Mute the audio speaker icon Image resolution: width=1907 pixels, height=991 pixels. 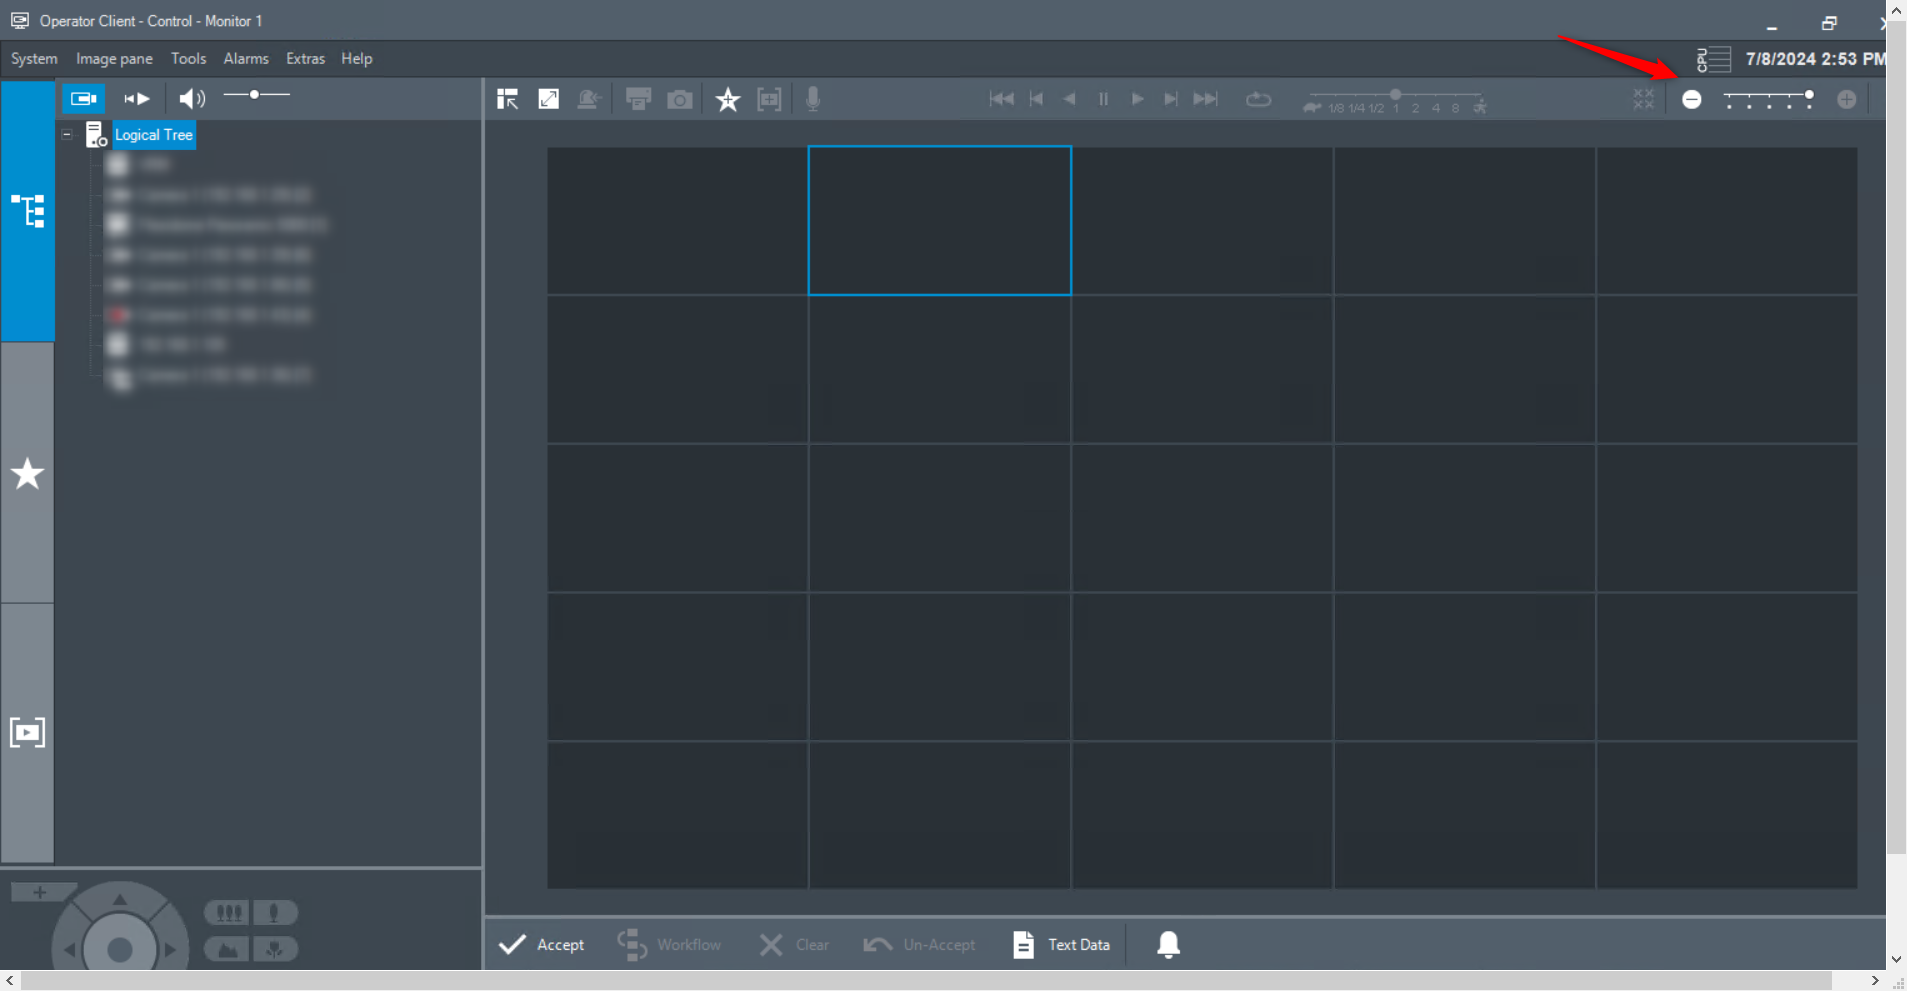[x=191, y=98]
